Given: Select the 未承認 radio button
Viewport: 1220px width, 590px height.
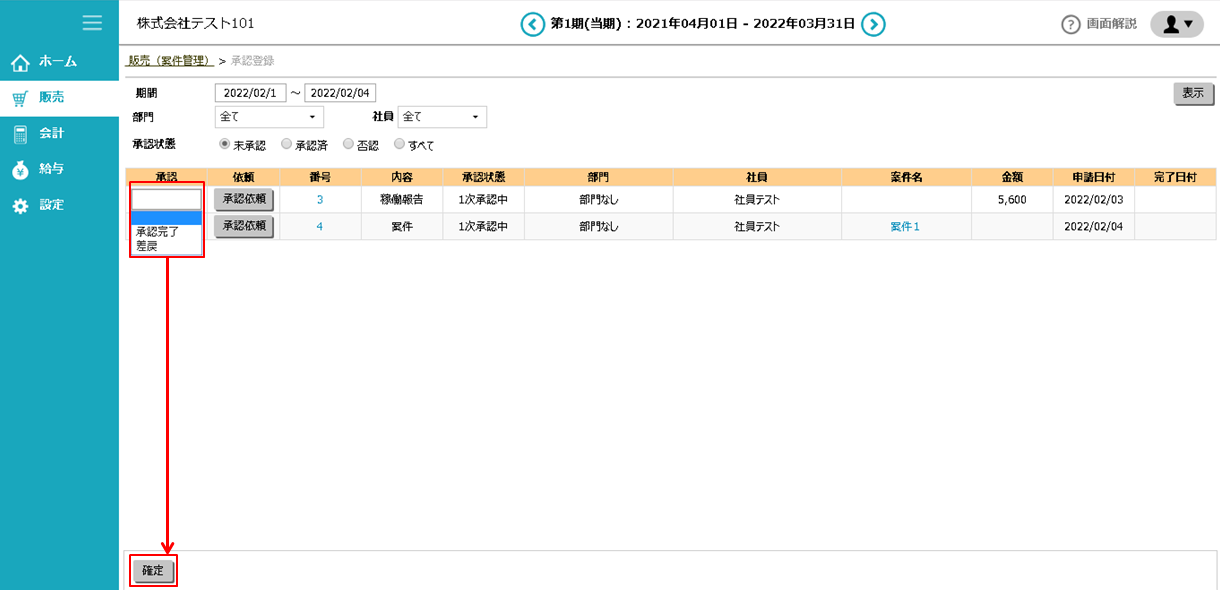Looking at the screenshot, I should [x=225, y=144].
